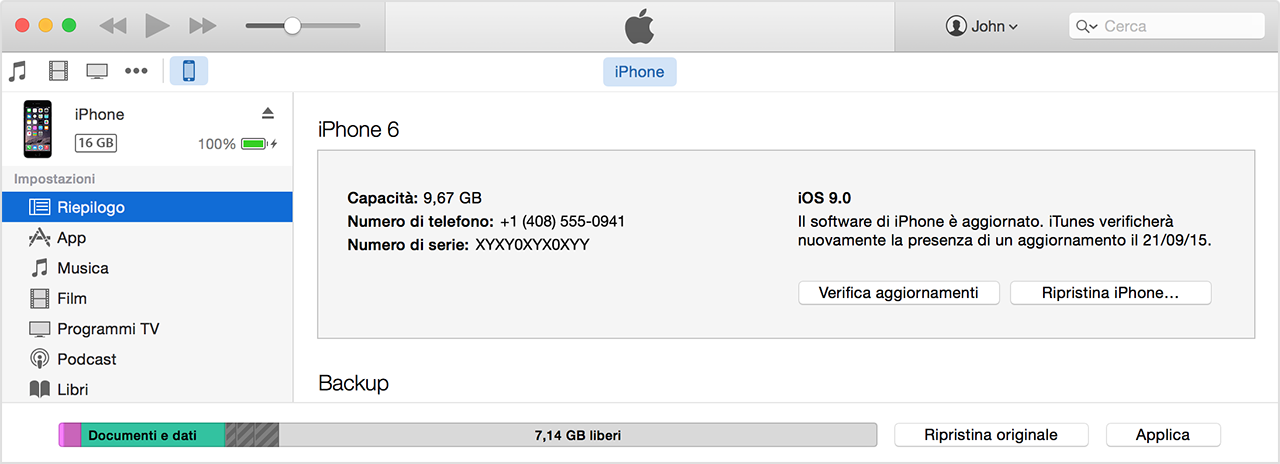Click the Ripristina iPhone… button
This screenshot has height=464, width=1280.
[1110, 293]
